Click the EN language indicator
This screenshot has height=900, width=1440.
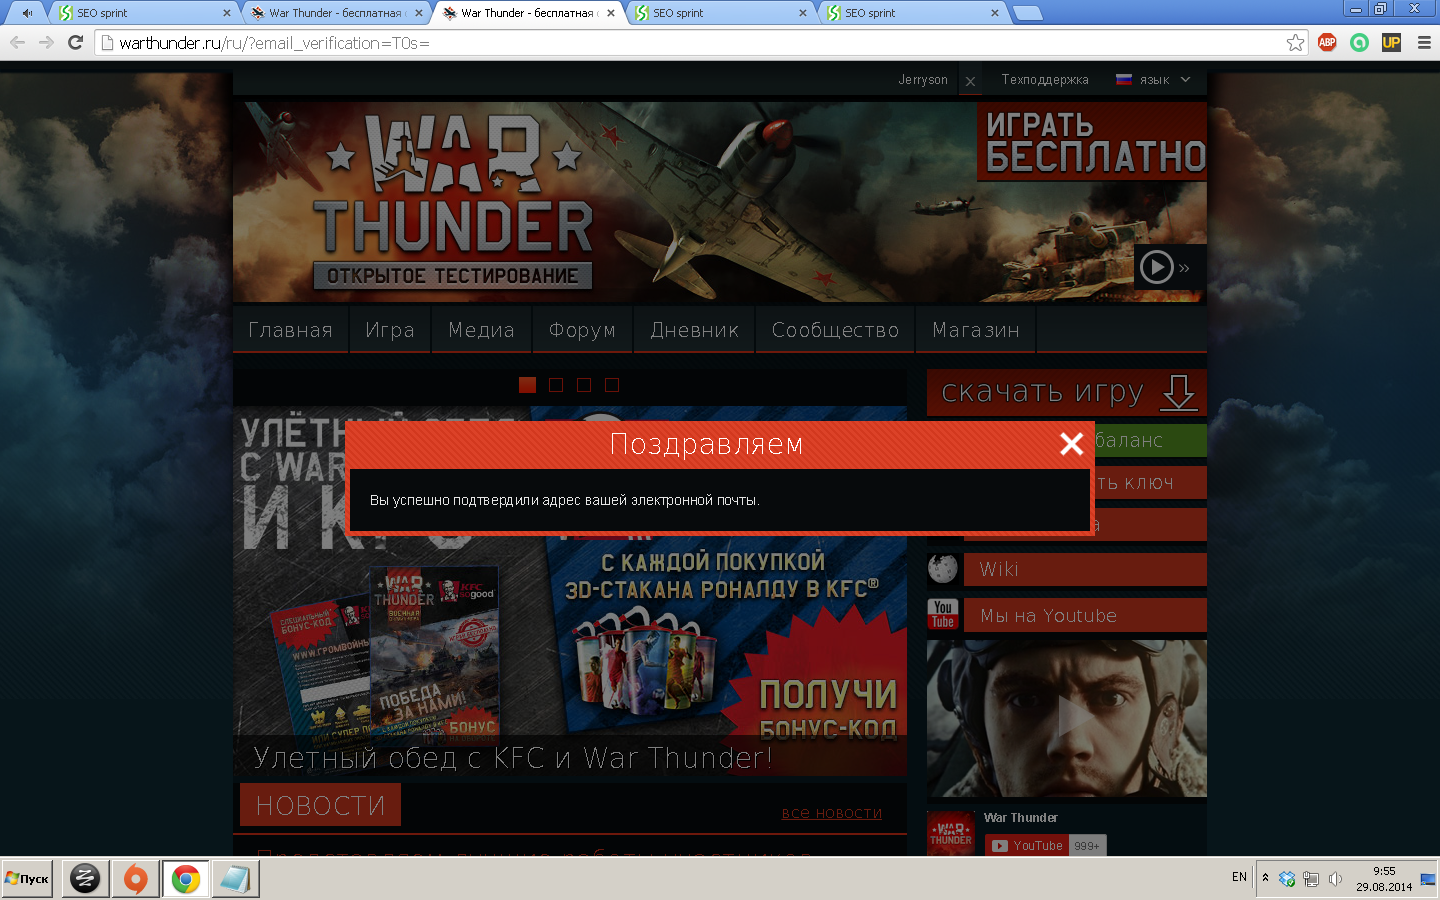(1239, 877)
